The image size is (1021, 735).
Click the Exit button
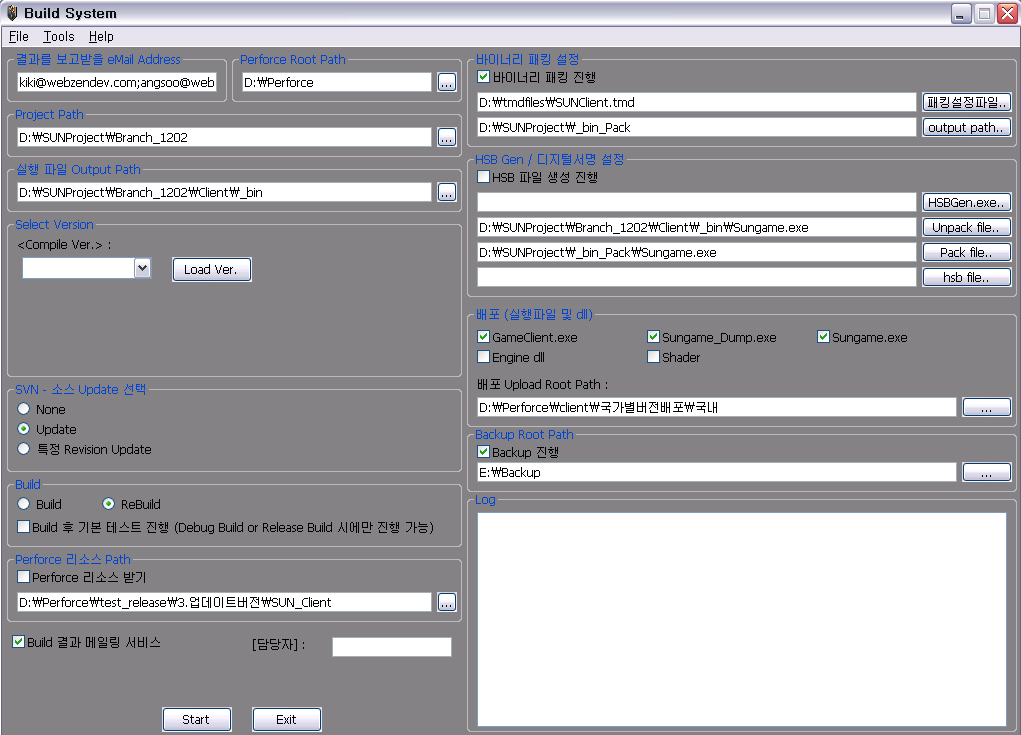[x=287, y=719]
